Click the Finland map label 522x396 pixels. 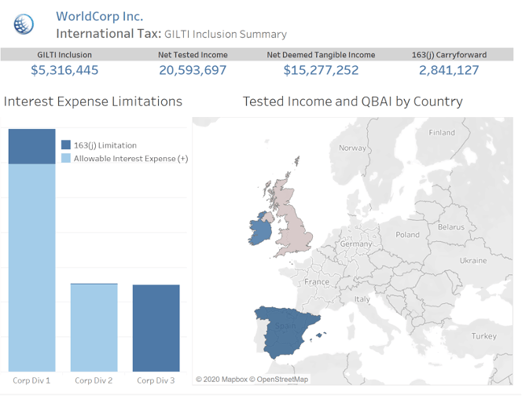442,133
